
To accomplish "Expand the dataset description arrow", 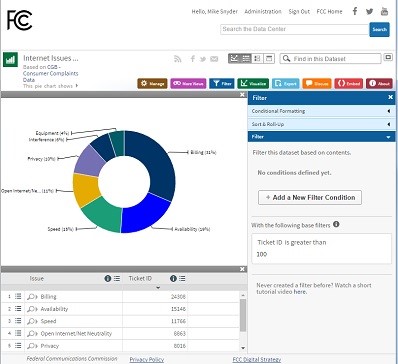I will point(77,86).
